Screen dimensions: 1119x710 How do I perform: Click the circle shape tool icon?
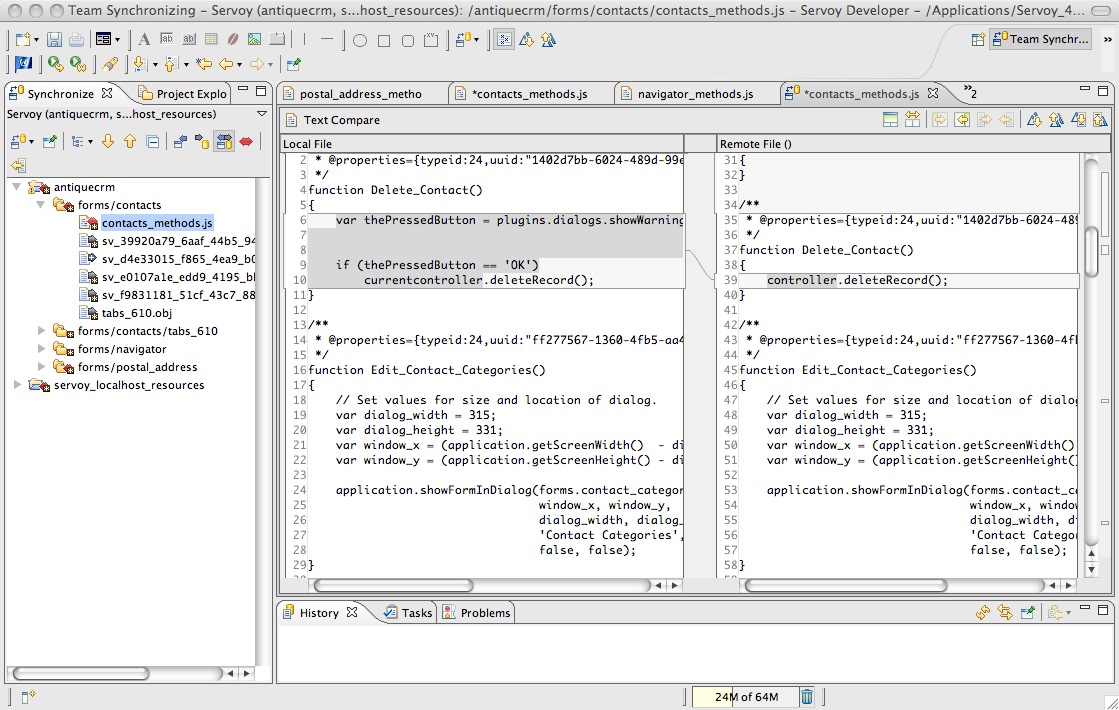[359, 41]
